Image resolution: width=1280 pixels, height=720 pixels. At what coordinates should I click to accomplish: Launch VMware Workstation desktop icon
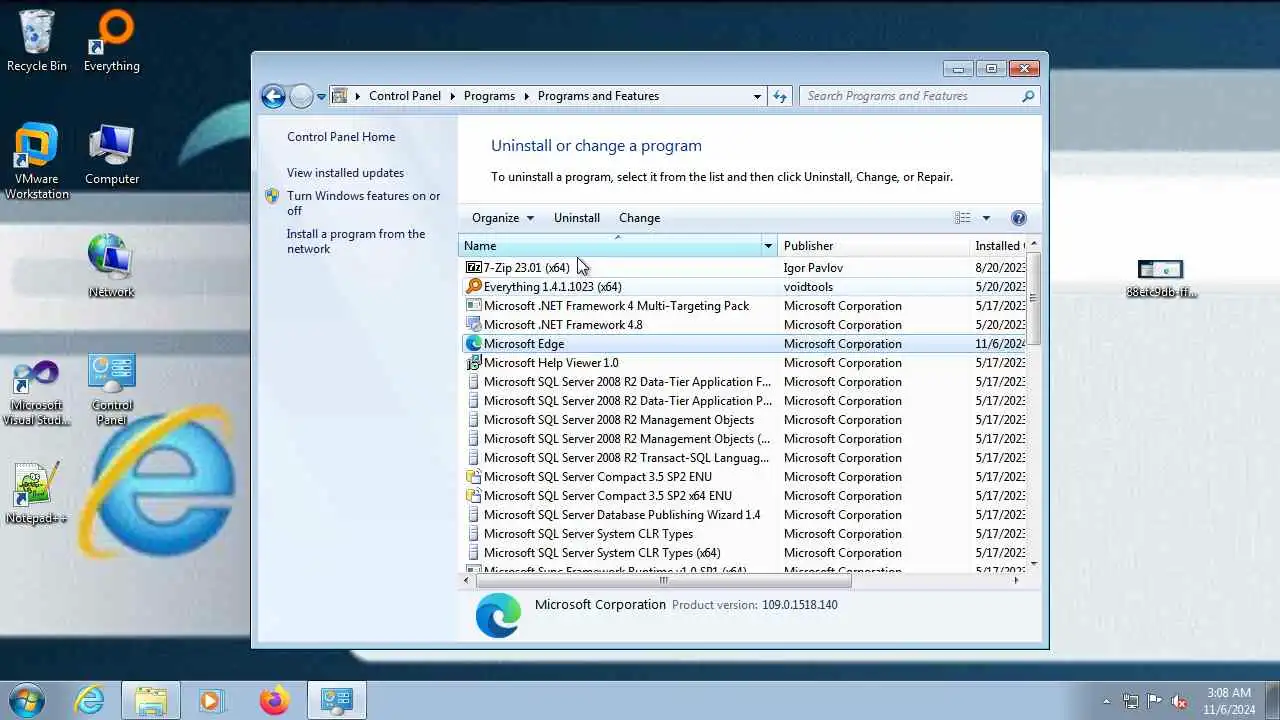point(37,161)
